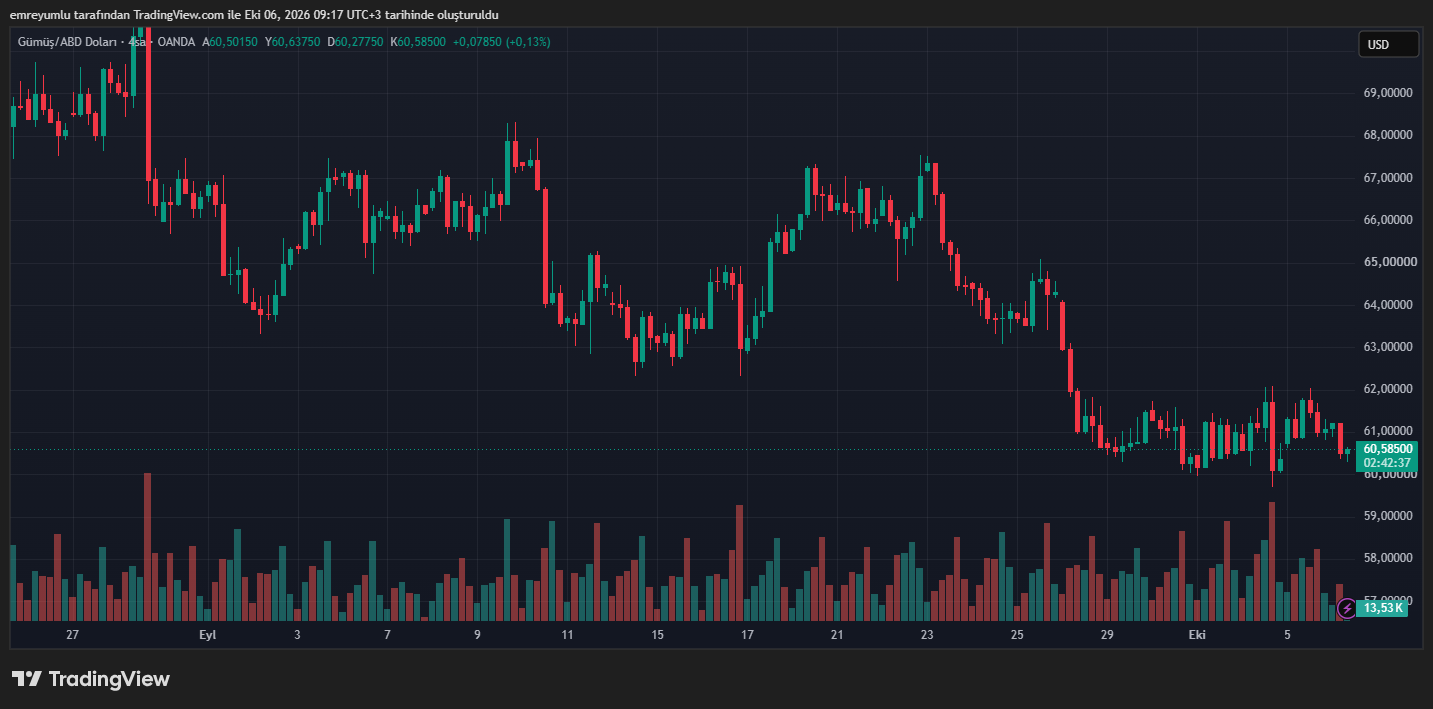Open the USD currency selector
This screenshot has width=1433, height=709.
click(1388, 44)
